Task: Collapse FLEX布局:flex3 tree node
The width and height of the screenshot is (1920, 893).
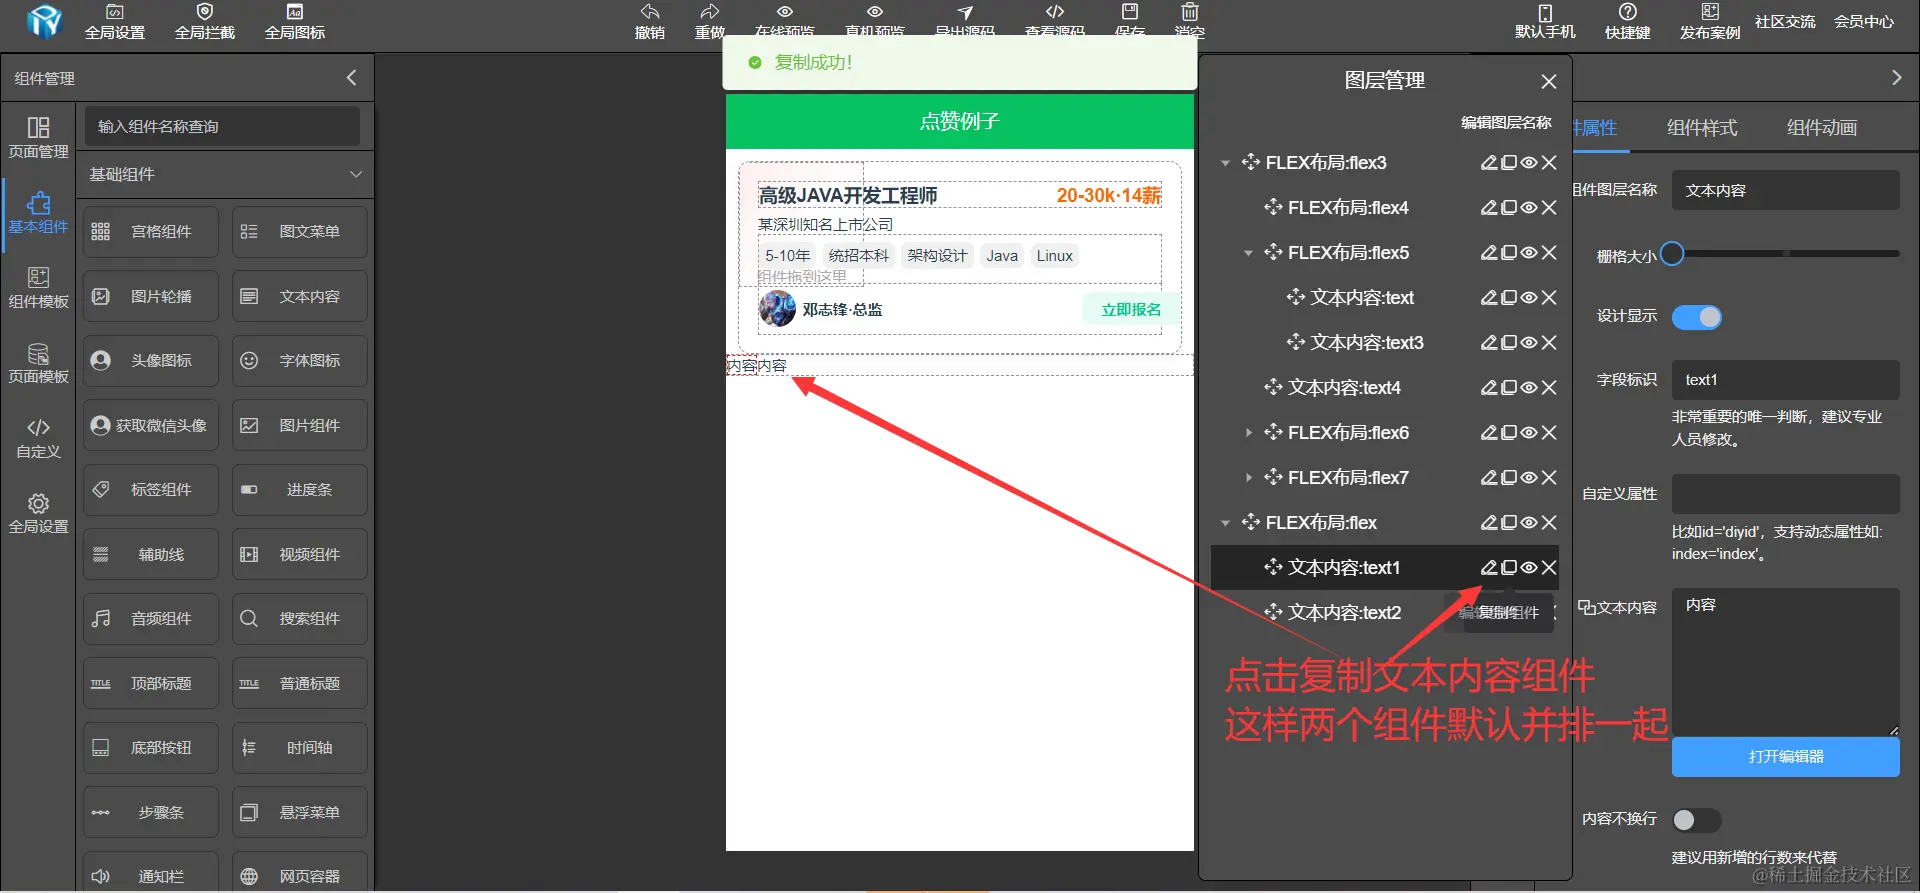Action: tap(1225, 163)
